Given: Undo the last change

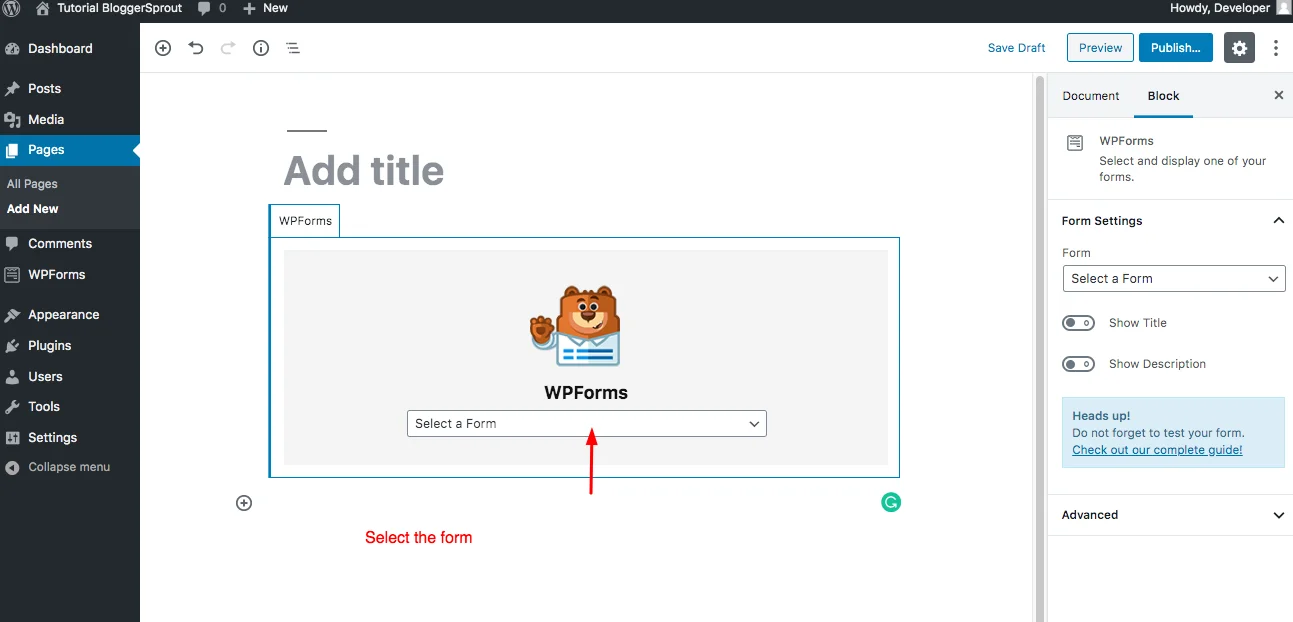Looking at the screenshot, I should point(196,48).
